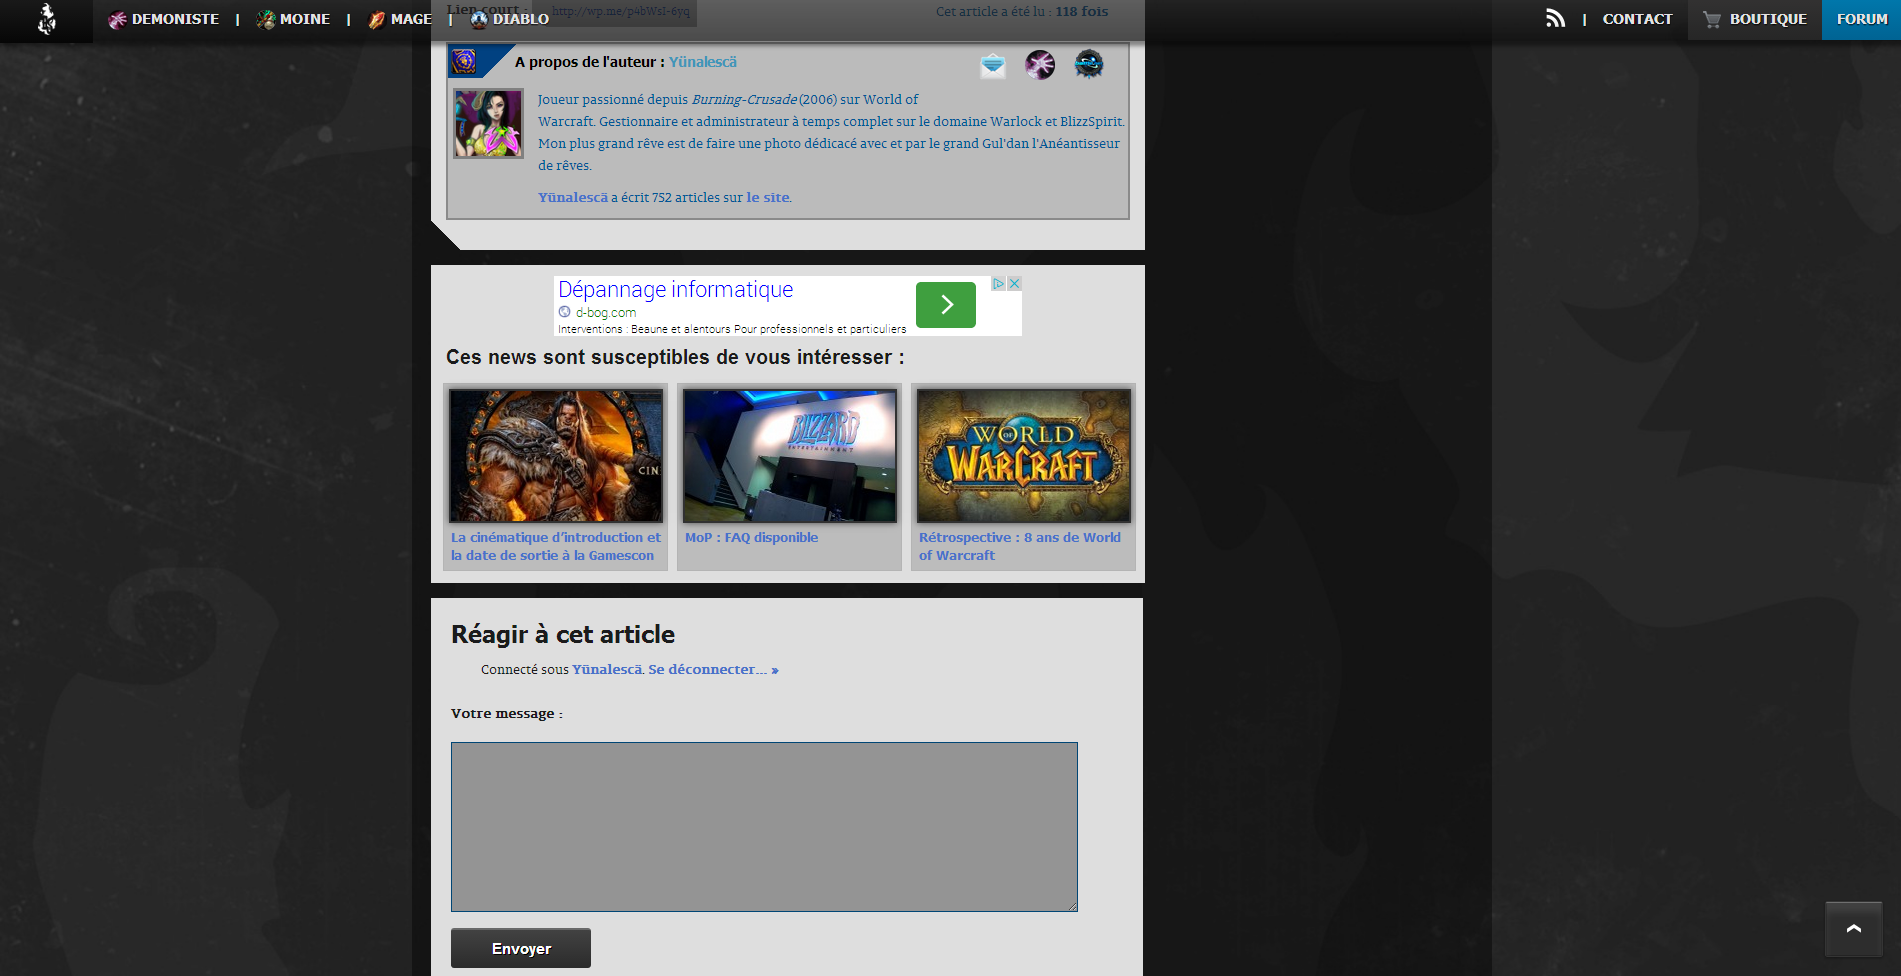Screen dimensions: 1901x976
Task: Open the Rétrospective 8 ans article link
Action: 1019,546
